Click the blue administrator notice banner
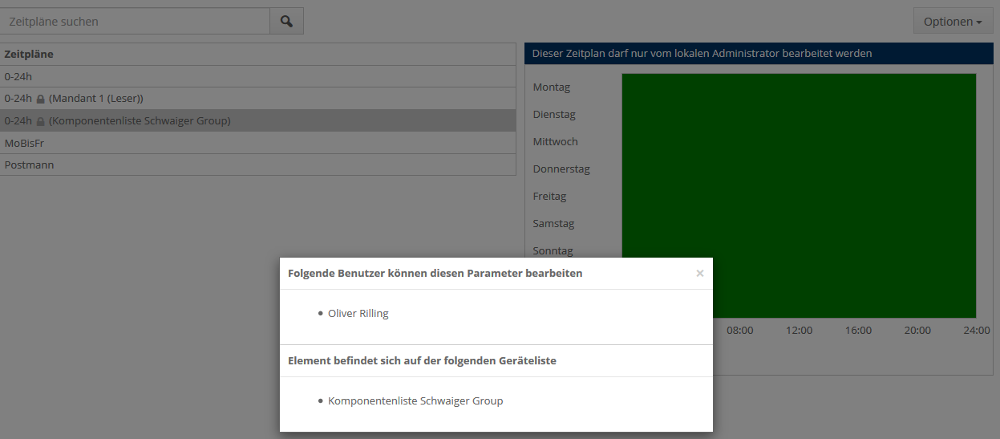 (x=758, y=53)
